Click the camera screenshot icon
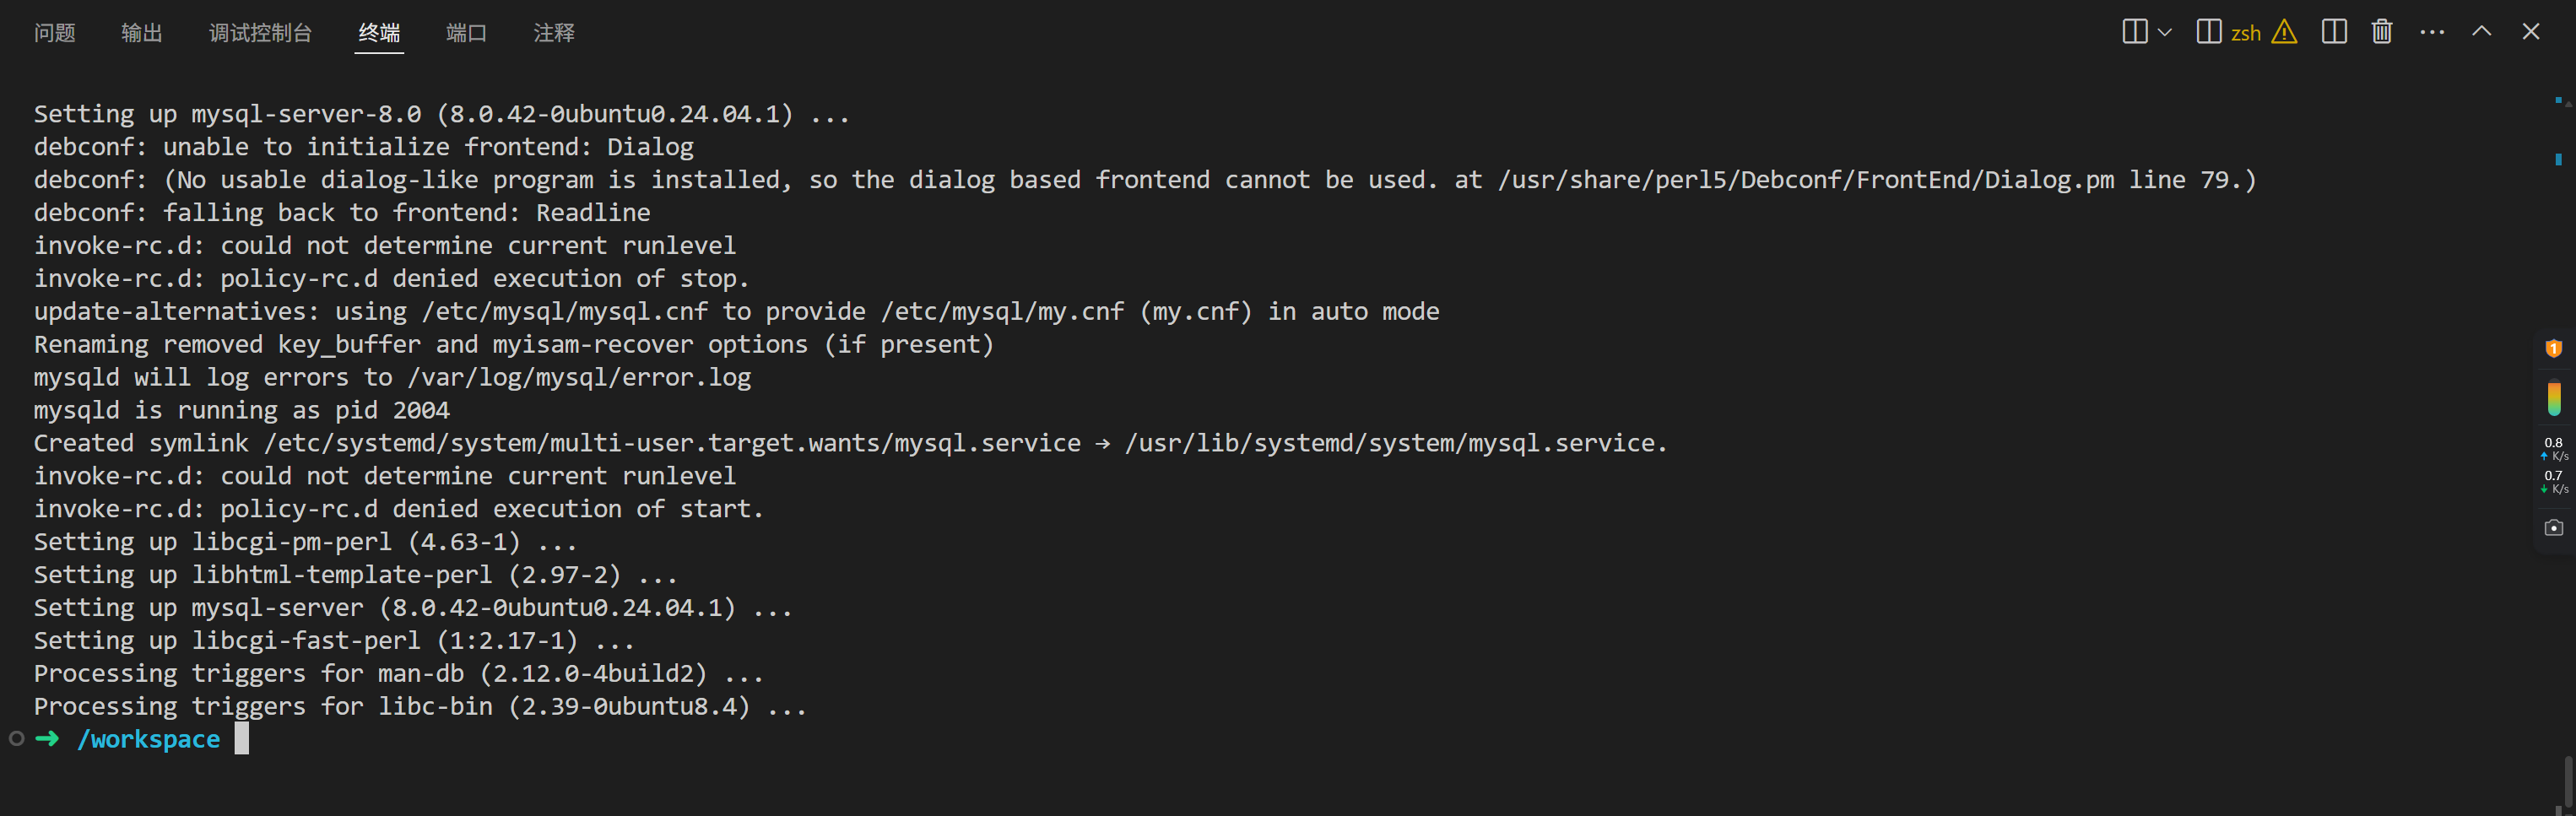The height and width of the screenshot is (816, 2576). (x=2553, y=527)
